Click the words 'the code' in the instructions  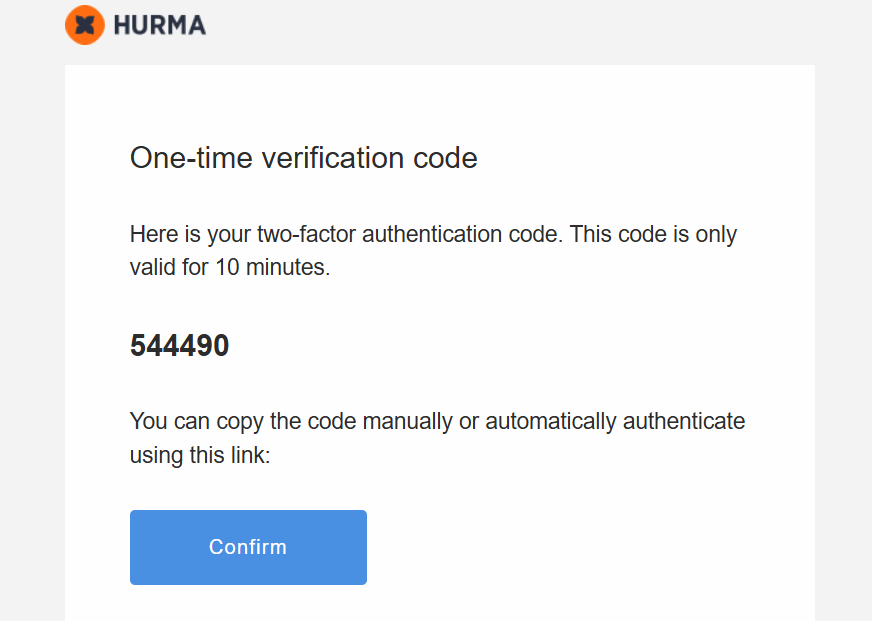[x=318, y=421]
